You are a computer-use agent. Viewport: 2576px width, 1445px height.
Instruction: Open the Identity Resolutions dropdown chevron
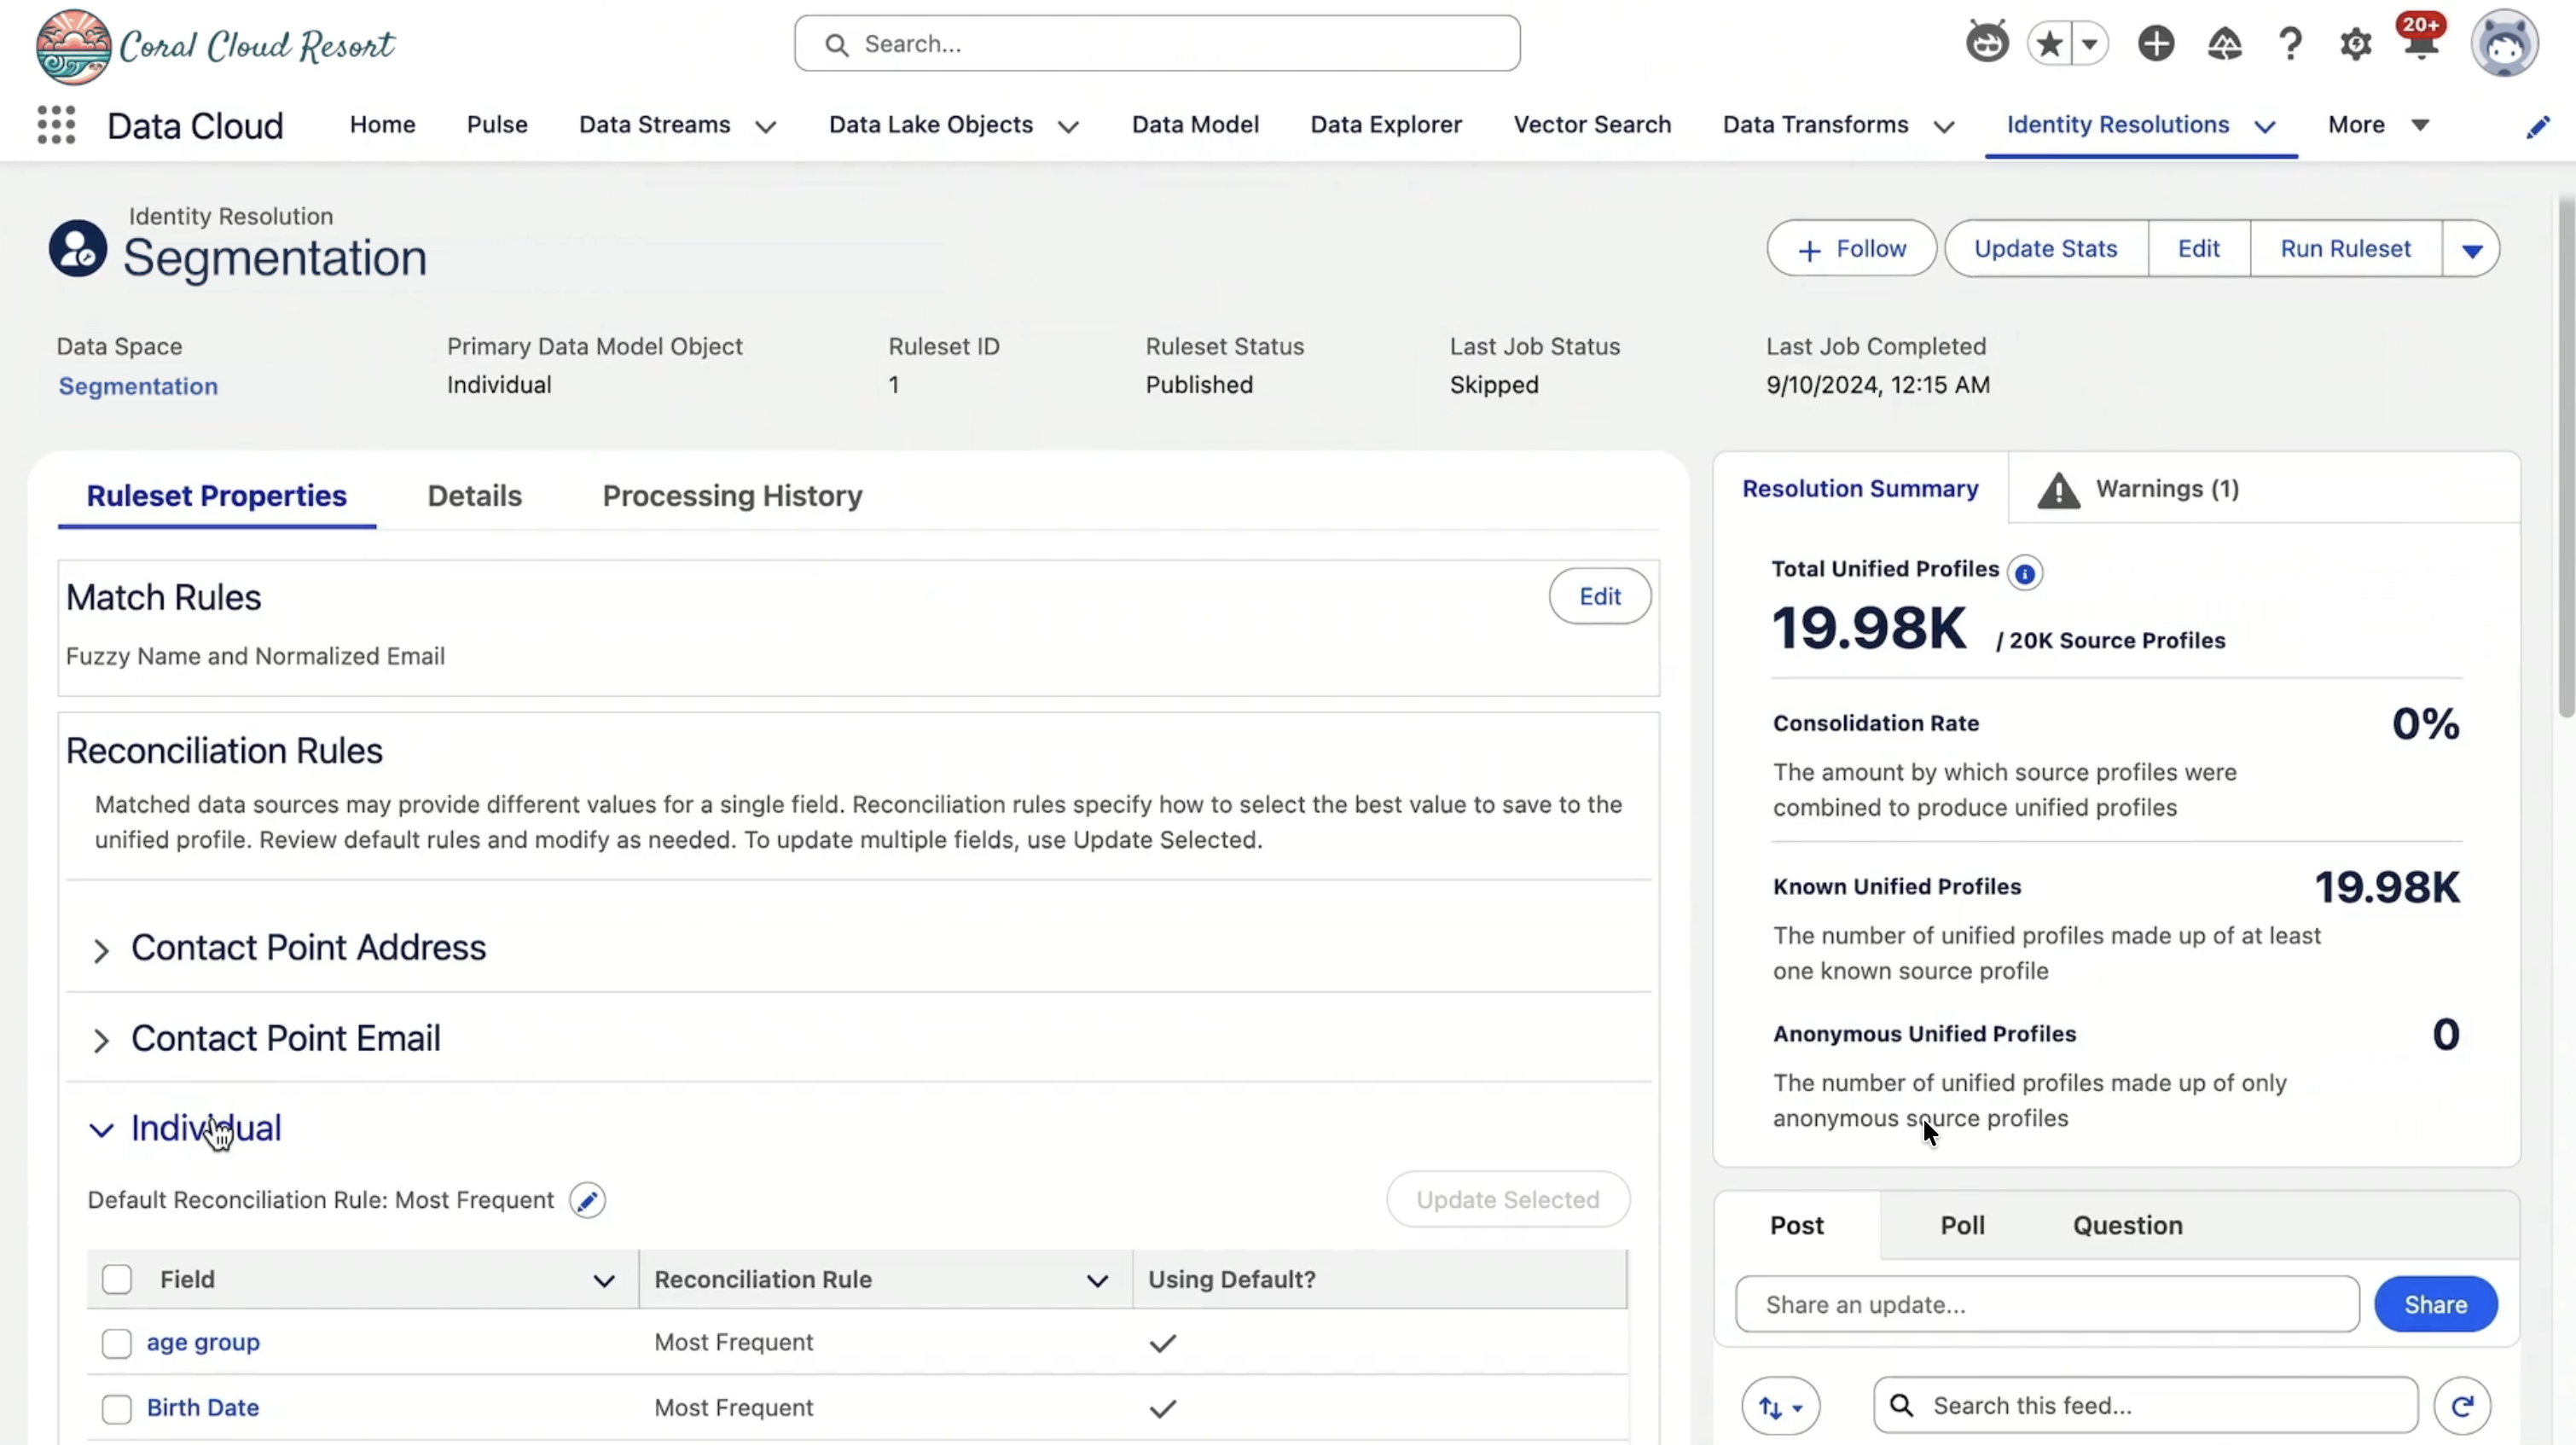pos(2265,126)
